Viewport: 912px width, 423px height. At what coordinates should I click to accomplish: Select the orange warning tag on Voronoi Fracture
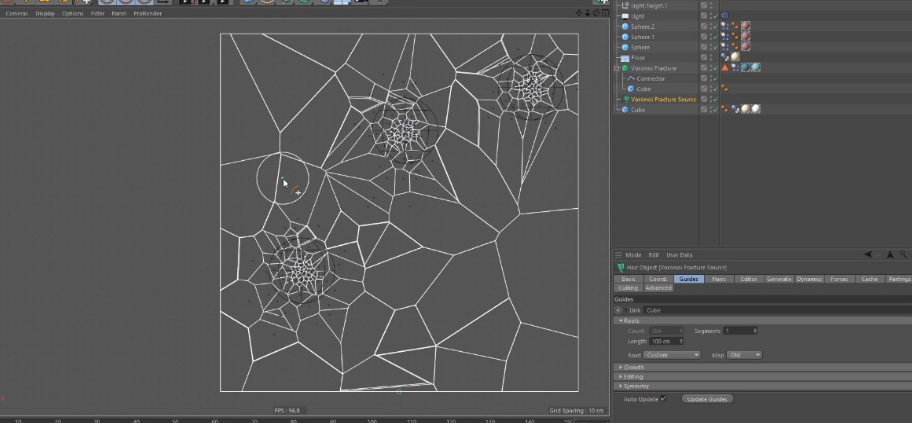click(725, 68)
